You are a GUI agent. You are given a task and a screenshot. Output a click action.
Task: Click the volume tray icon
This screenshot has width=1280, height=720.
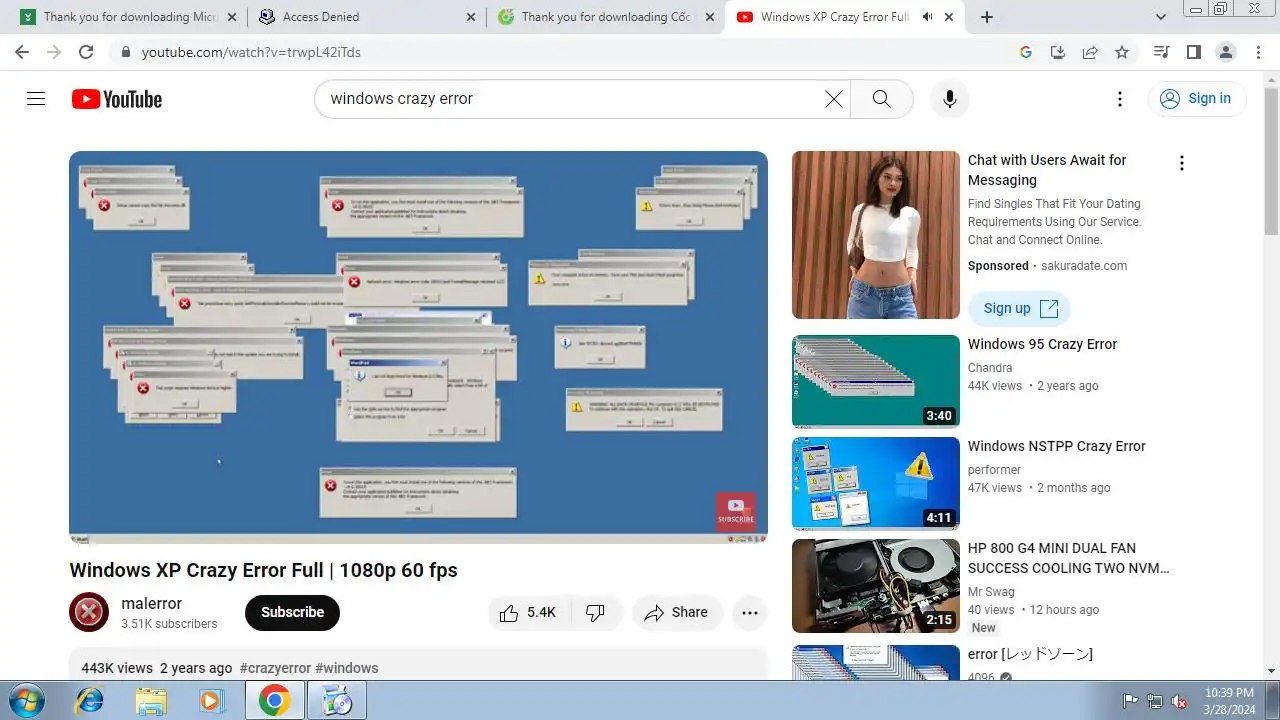coord(1179,701)
